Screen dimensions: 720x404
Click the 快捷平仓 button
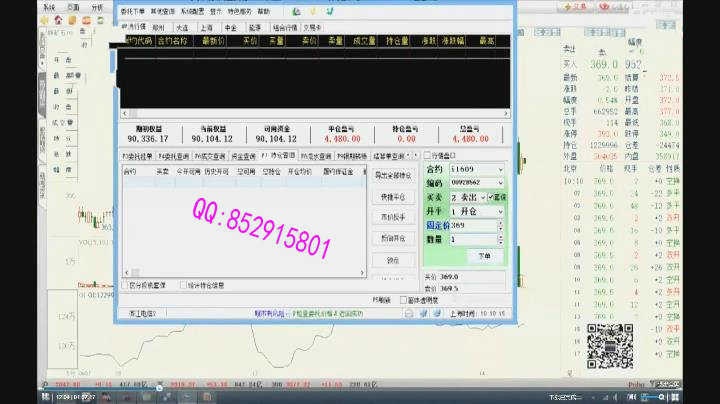tap(392, 197)
